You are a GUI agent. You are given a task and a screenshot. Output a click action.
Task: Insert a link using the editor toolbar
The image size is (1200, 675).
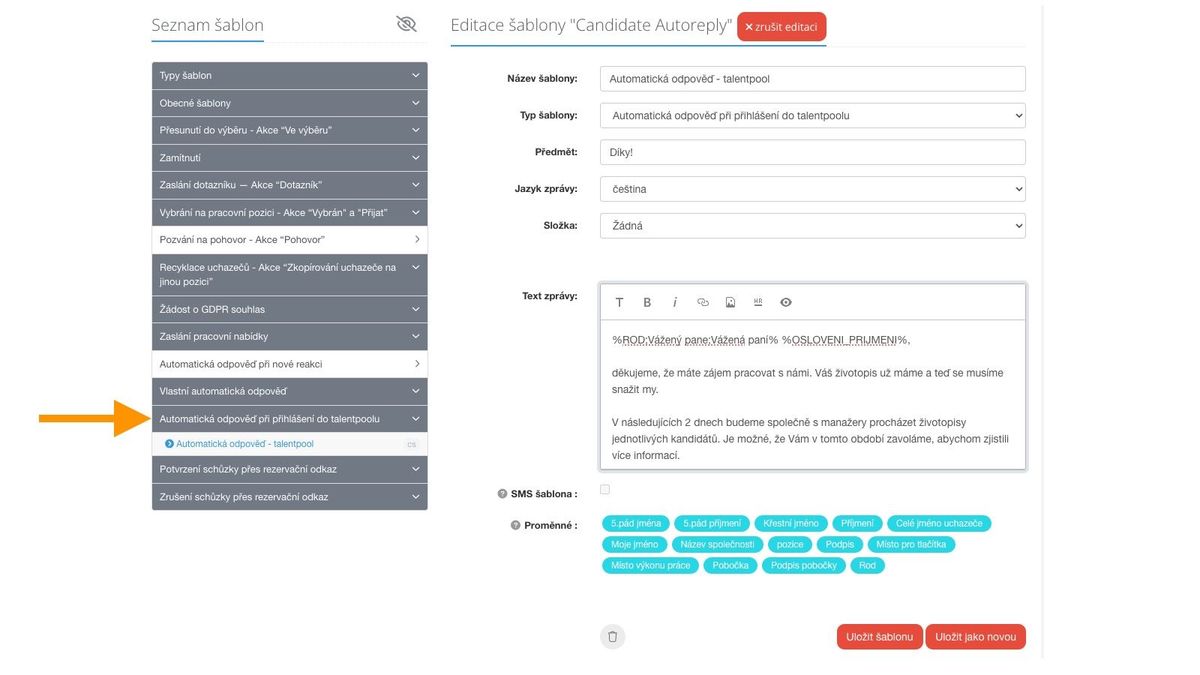[x=703, y=302]
